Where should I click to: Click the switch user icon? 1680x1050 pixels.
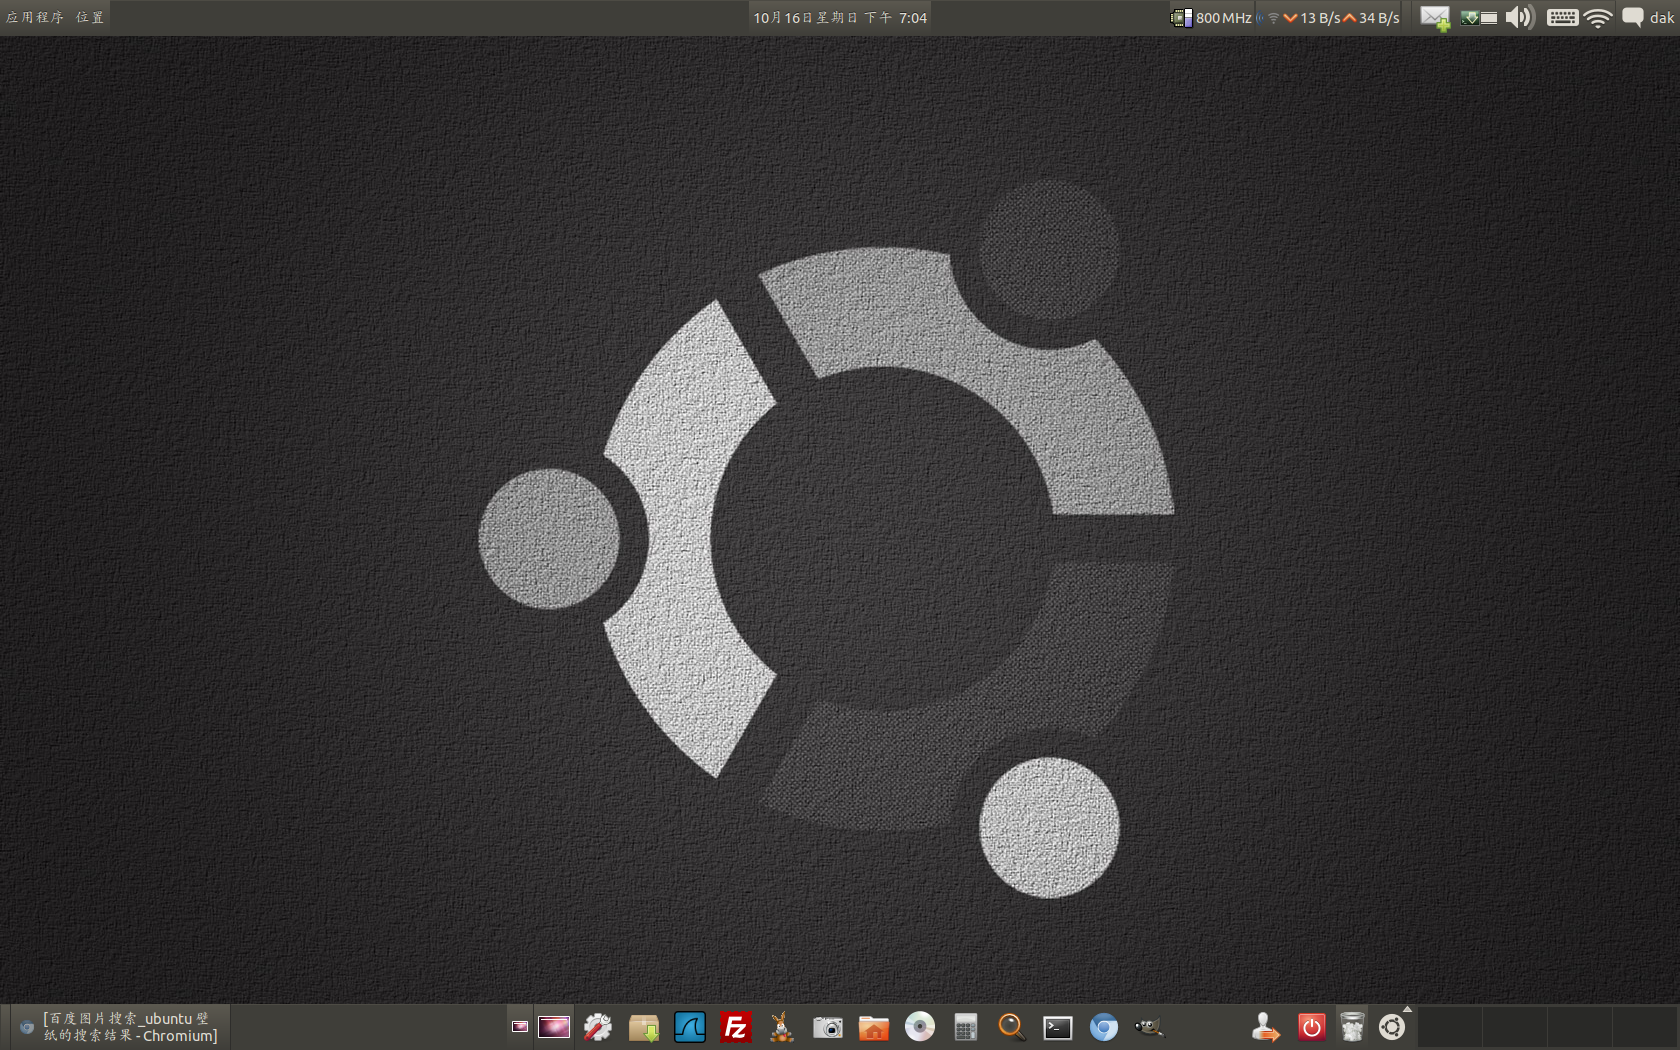point(1266,1027)
